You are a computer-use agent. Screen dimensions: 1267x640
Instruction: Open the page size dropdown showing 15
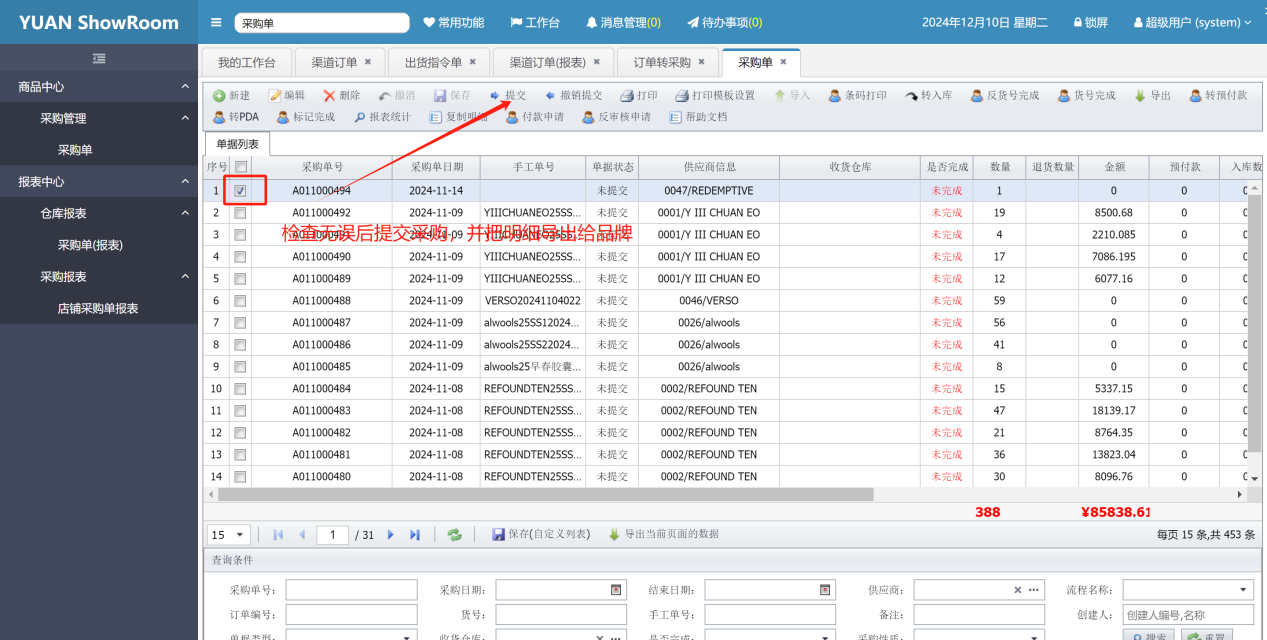tap(229, 535)
